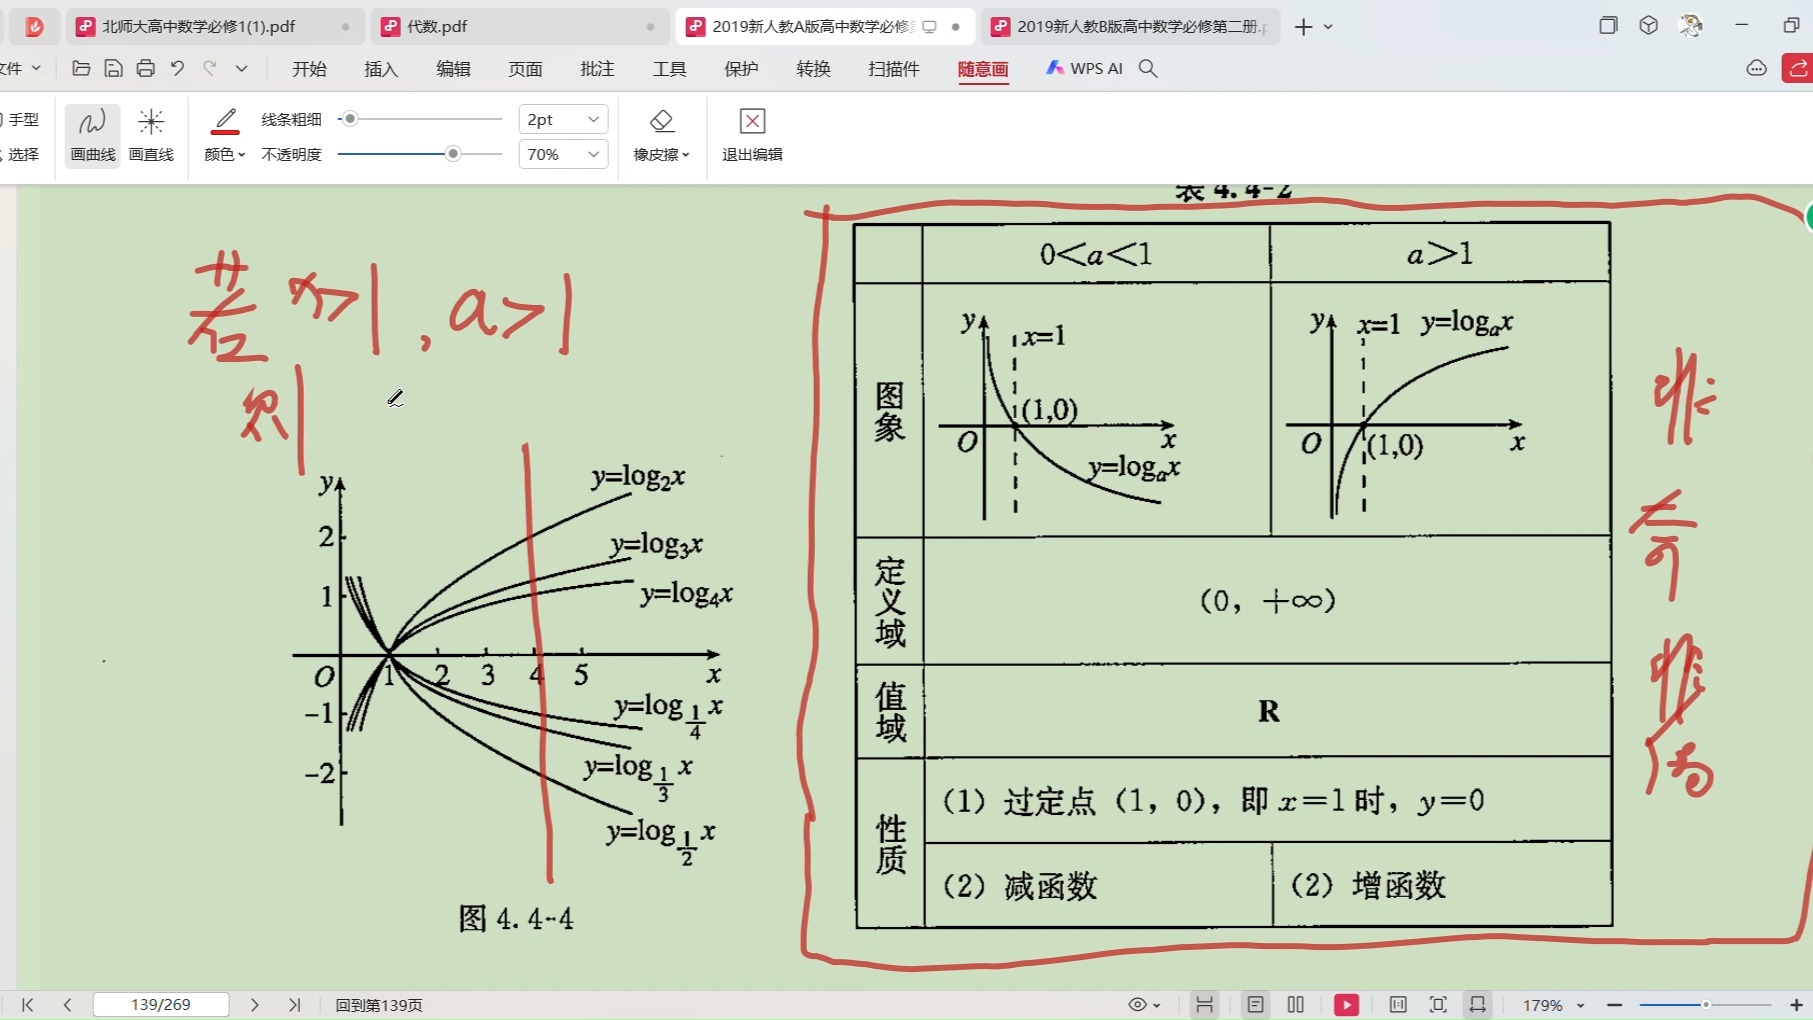Click the window tiling icon in title bar
Screen dimensions: 1813x1020
[1608, 26]
